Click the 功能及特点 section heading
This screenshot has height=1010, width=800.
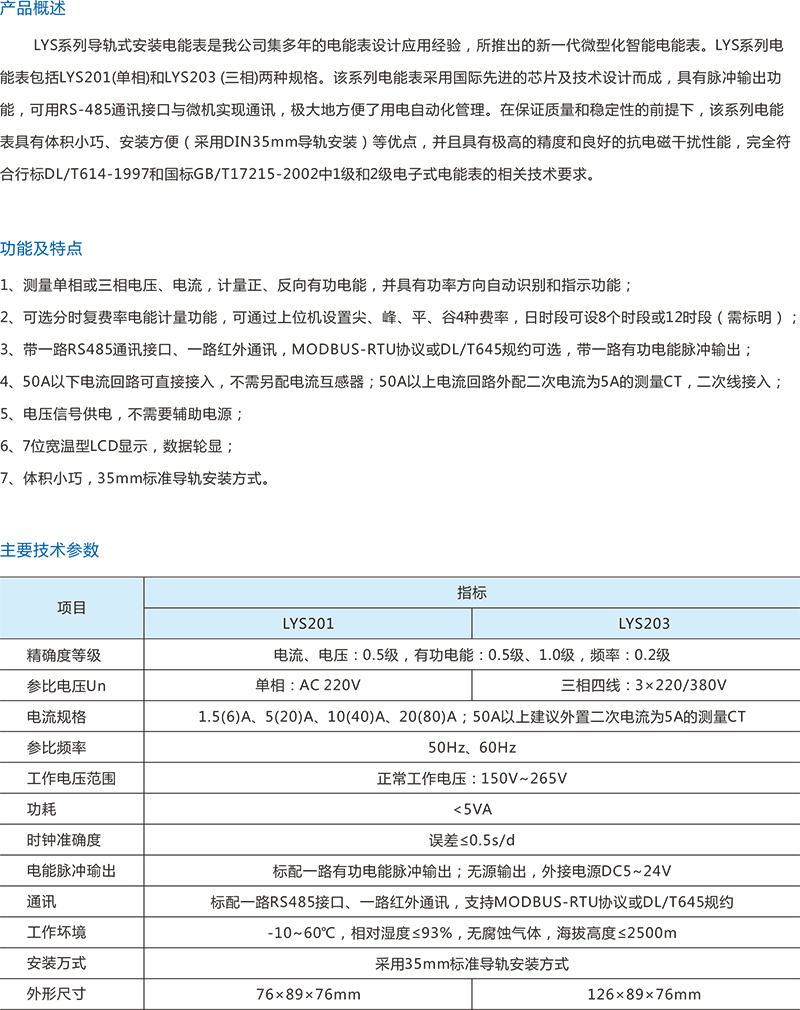41,248
